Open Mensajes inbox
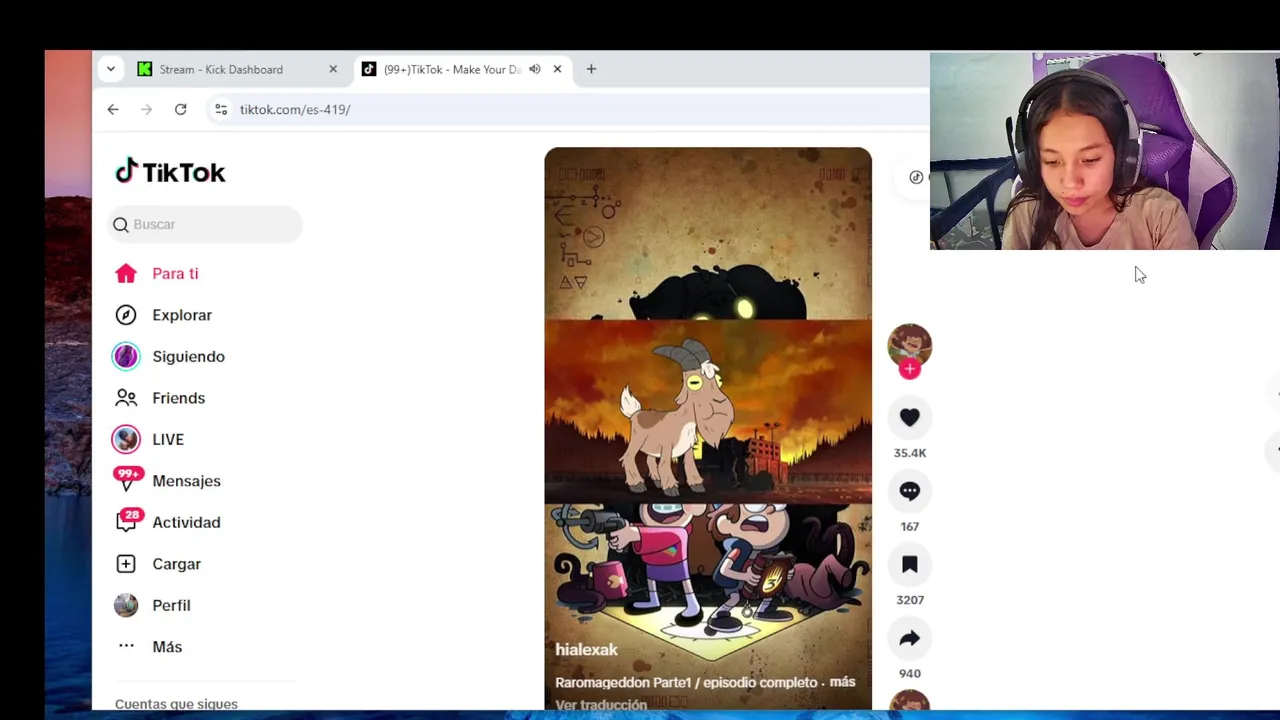 (186, 481)
